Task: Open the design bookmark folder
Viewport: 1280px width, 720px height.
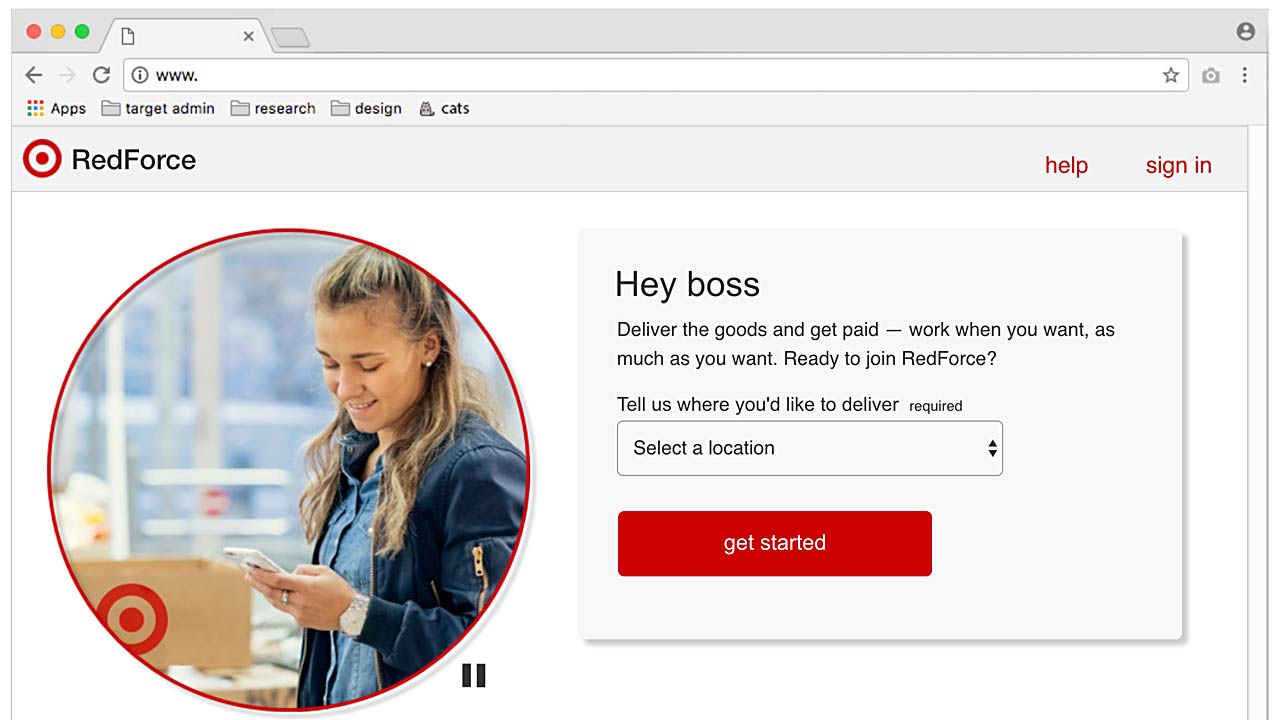Action: 366,108
